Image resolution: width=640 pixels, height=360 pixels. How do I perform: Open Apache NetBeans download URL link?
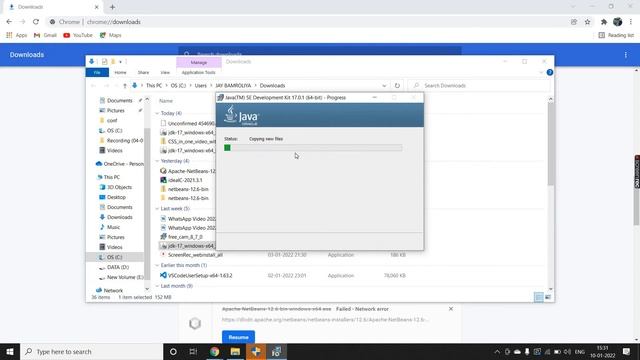point(325,320)
